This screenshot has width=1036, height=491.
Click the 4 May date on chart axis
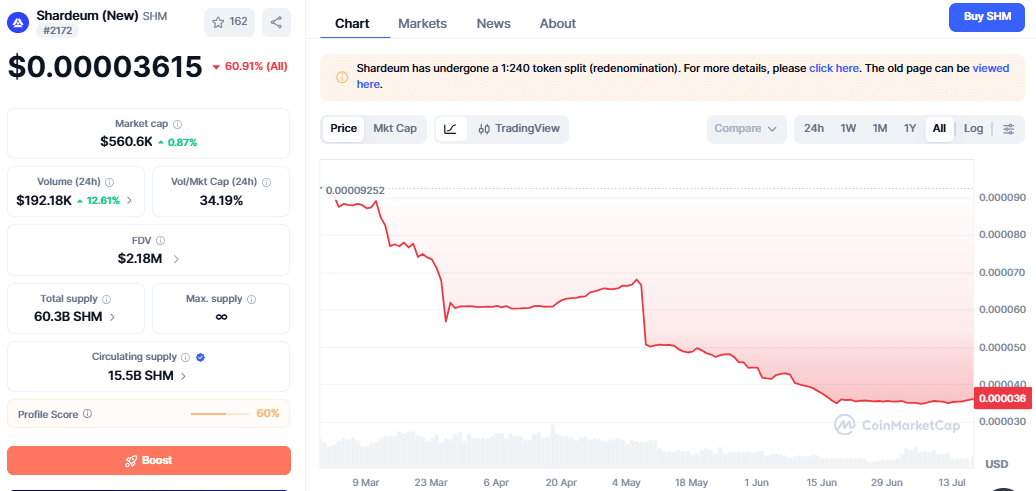coord(624,483)
